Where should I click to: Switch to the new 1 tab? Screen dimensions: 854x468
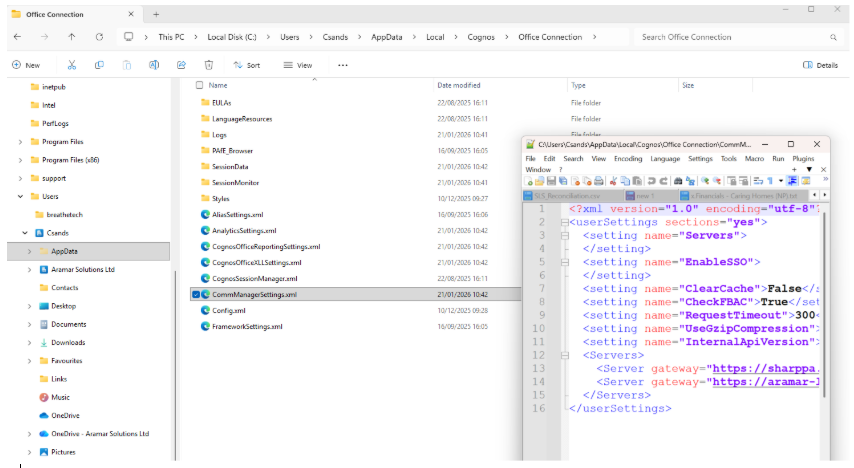tap(650, 196)
